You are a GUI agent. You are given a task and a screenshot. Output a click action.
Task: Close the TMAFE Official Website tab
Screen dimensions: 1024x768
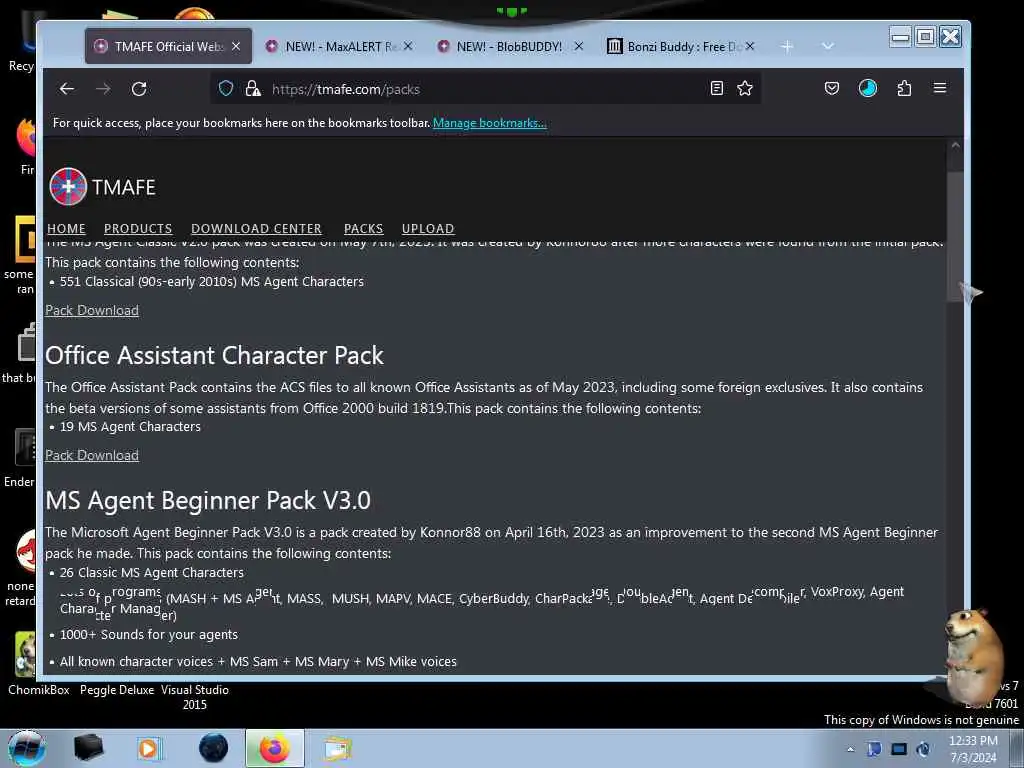click(x=236, y=46)
